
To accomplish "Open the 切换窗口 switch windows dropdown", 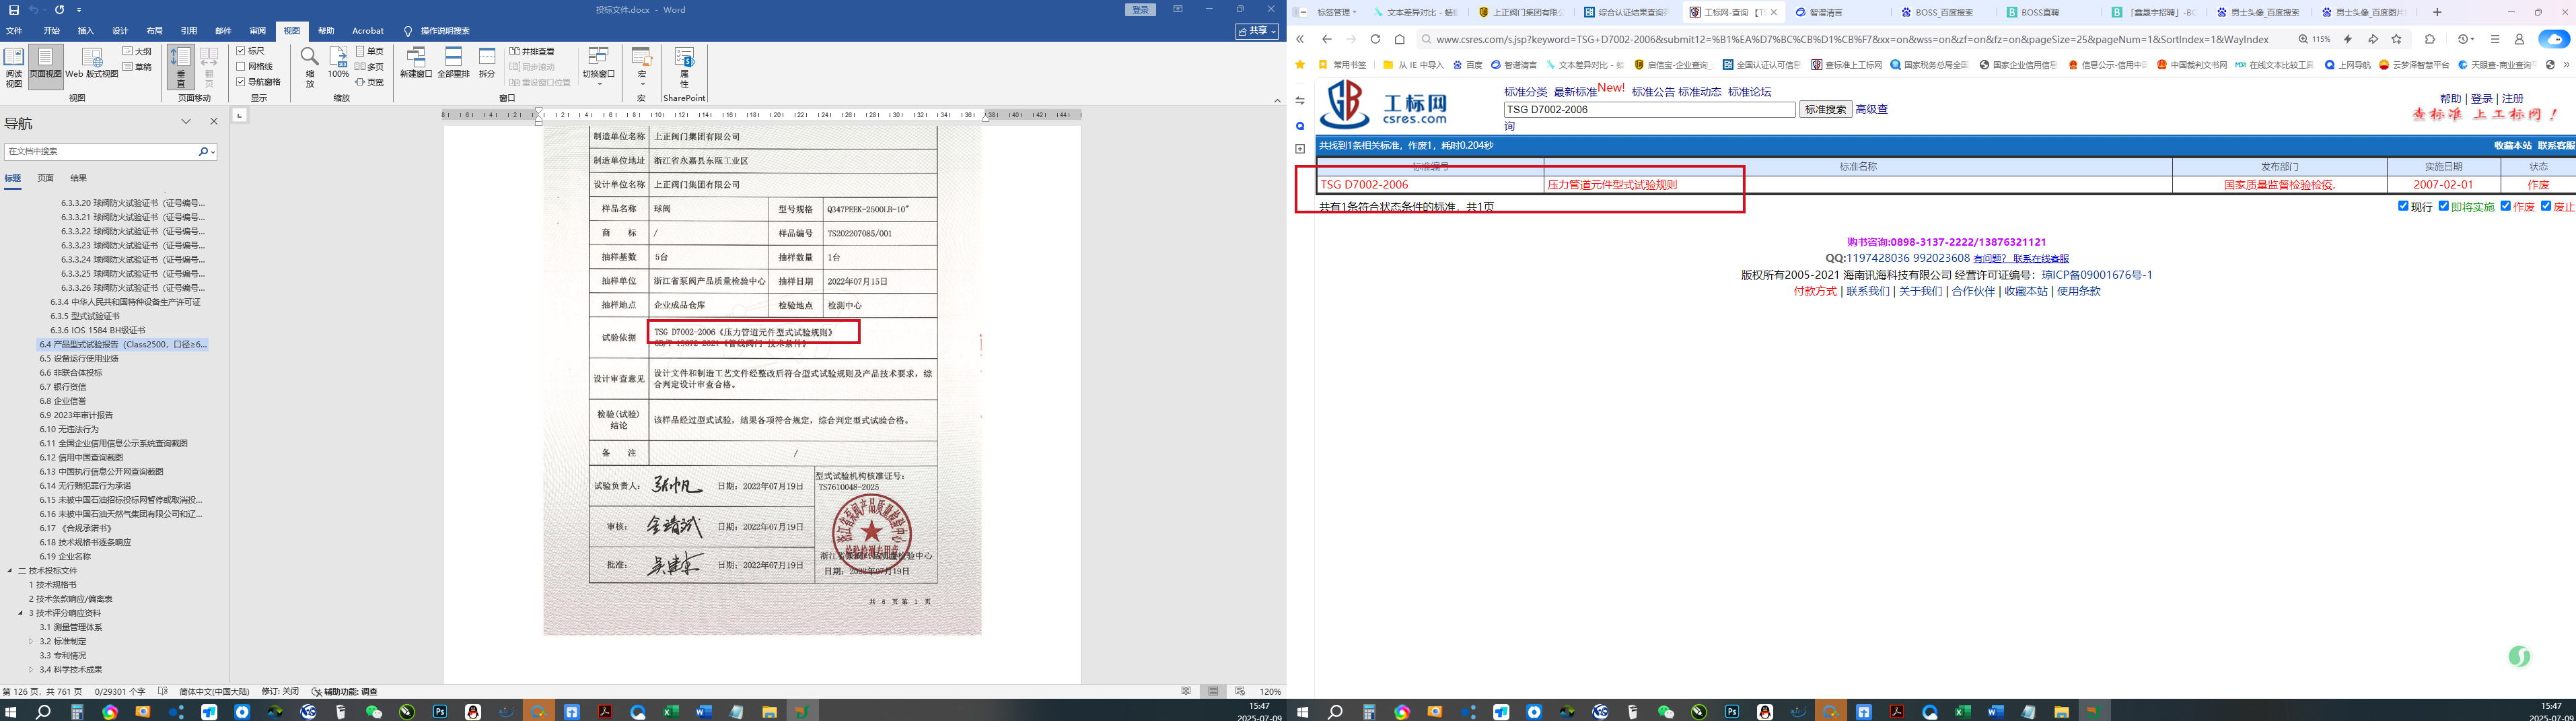I will point(599,67).
